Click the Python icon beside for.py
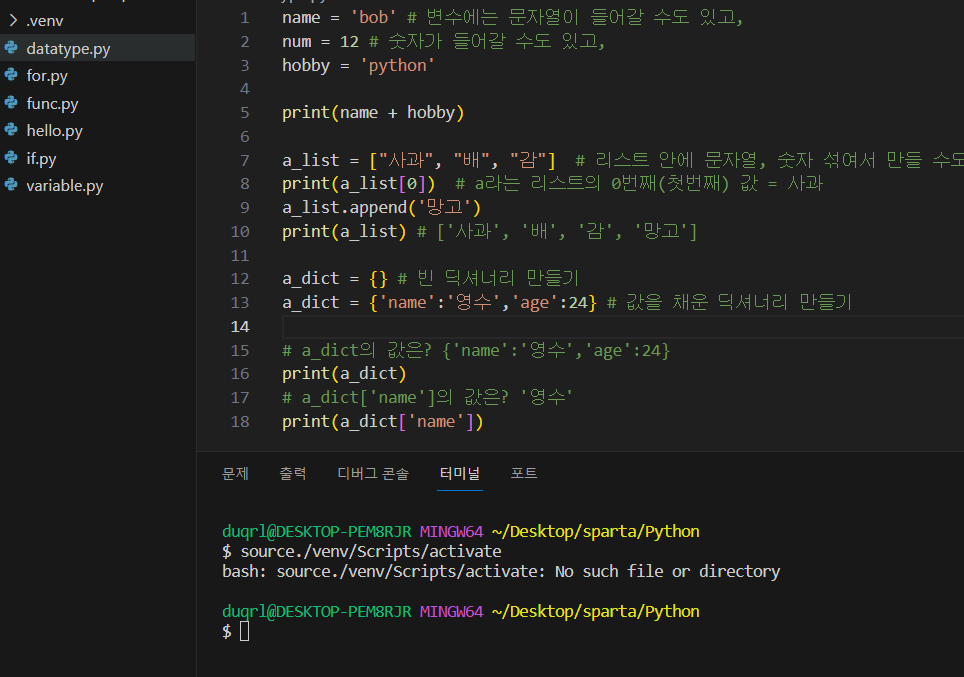The width and height of the screenshot is (964, 677). point(11,75)
